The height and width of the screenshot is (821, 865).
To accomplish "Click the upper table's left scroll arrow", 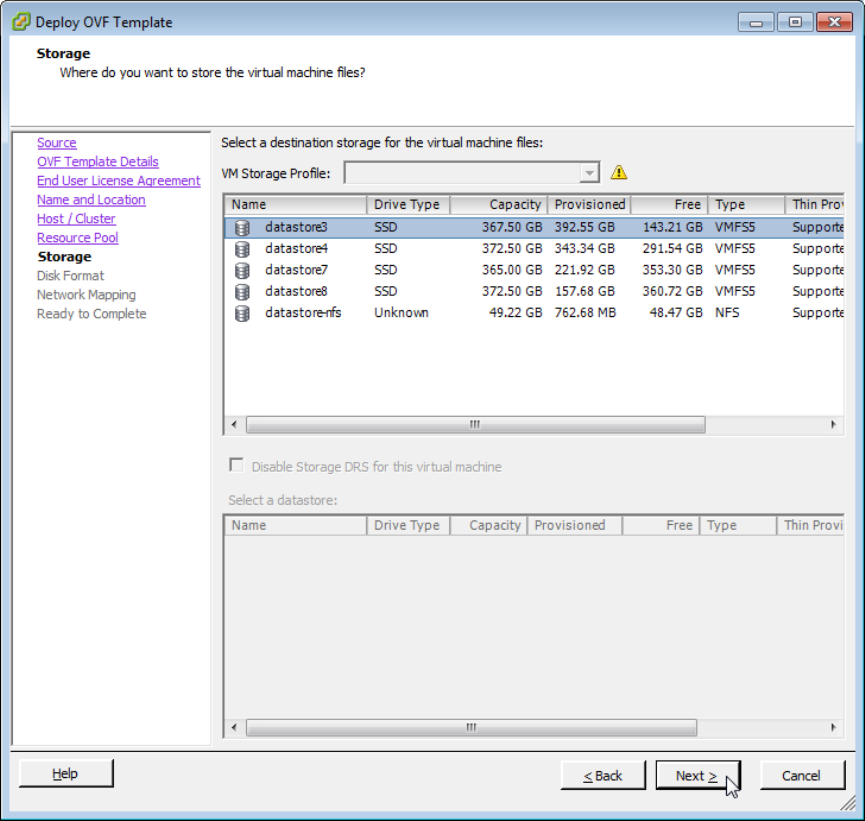I will 234,425.
